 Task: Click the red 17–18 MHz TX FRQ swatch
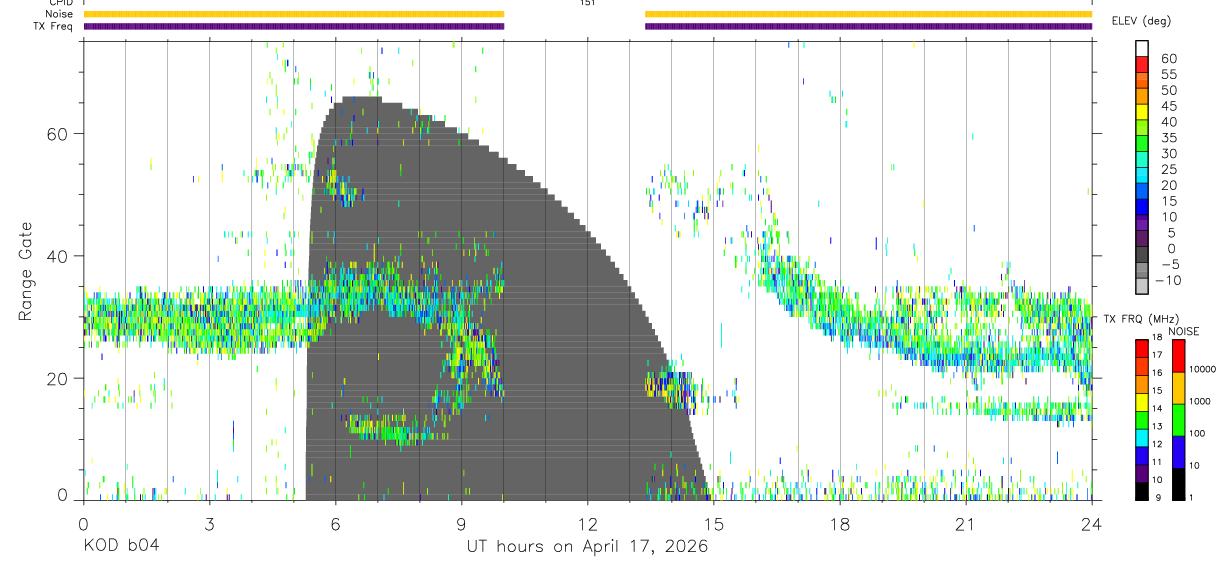pyautogui.click(x=1143, y=347)
